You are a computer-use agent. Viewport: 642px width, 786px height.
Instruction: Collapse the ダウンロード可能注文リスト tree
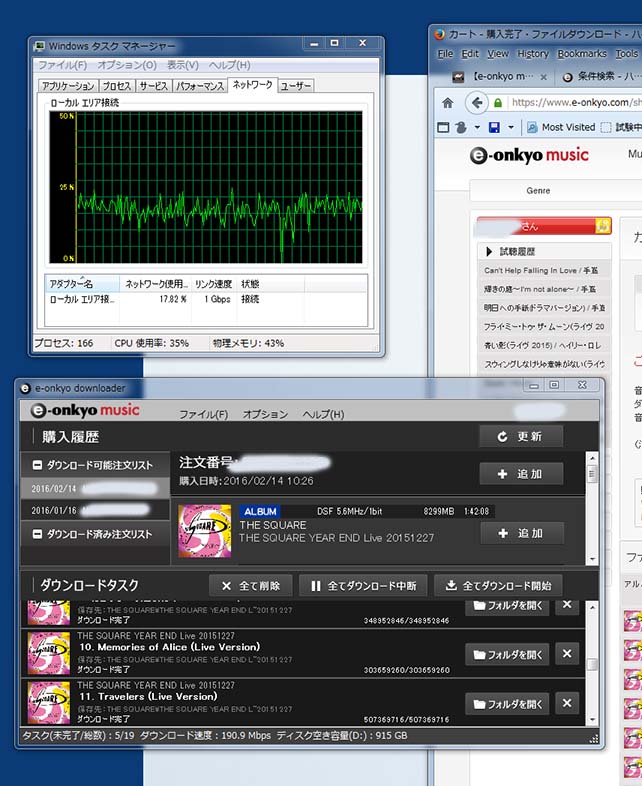pos(37,465)
